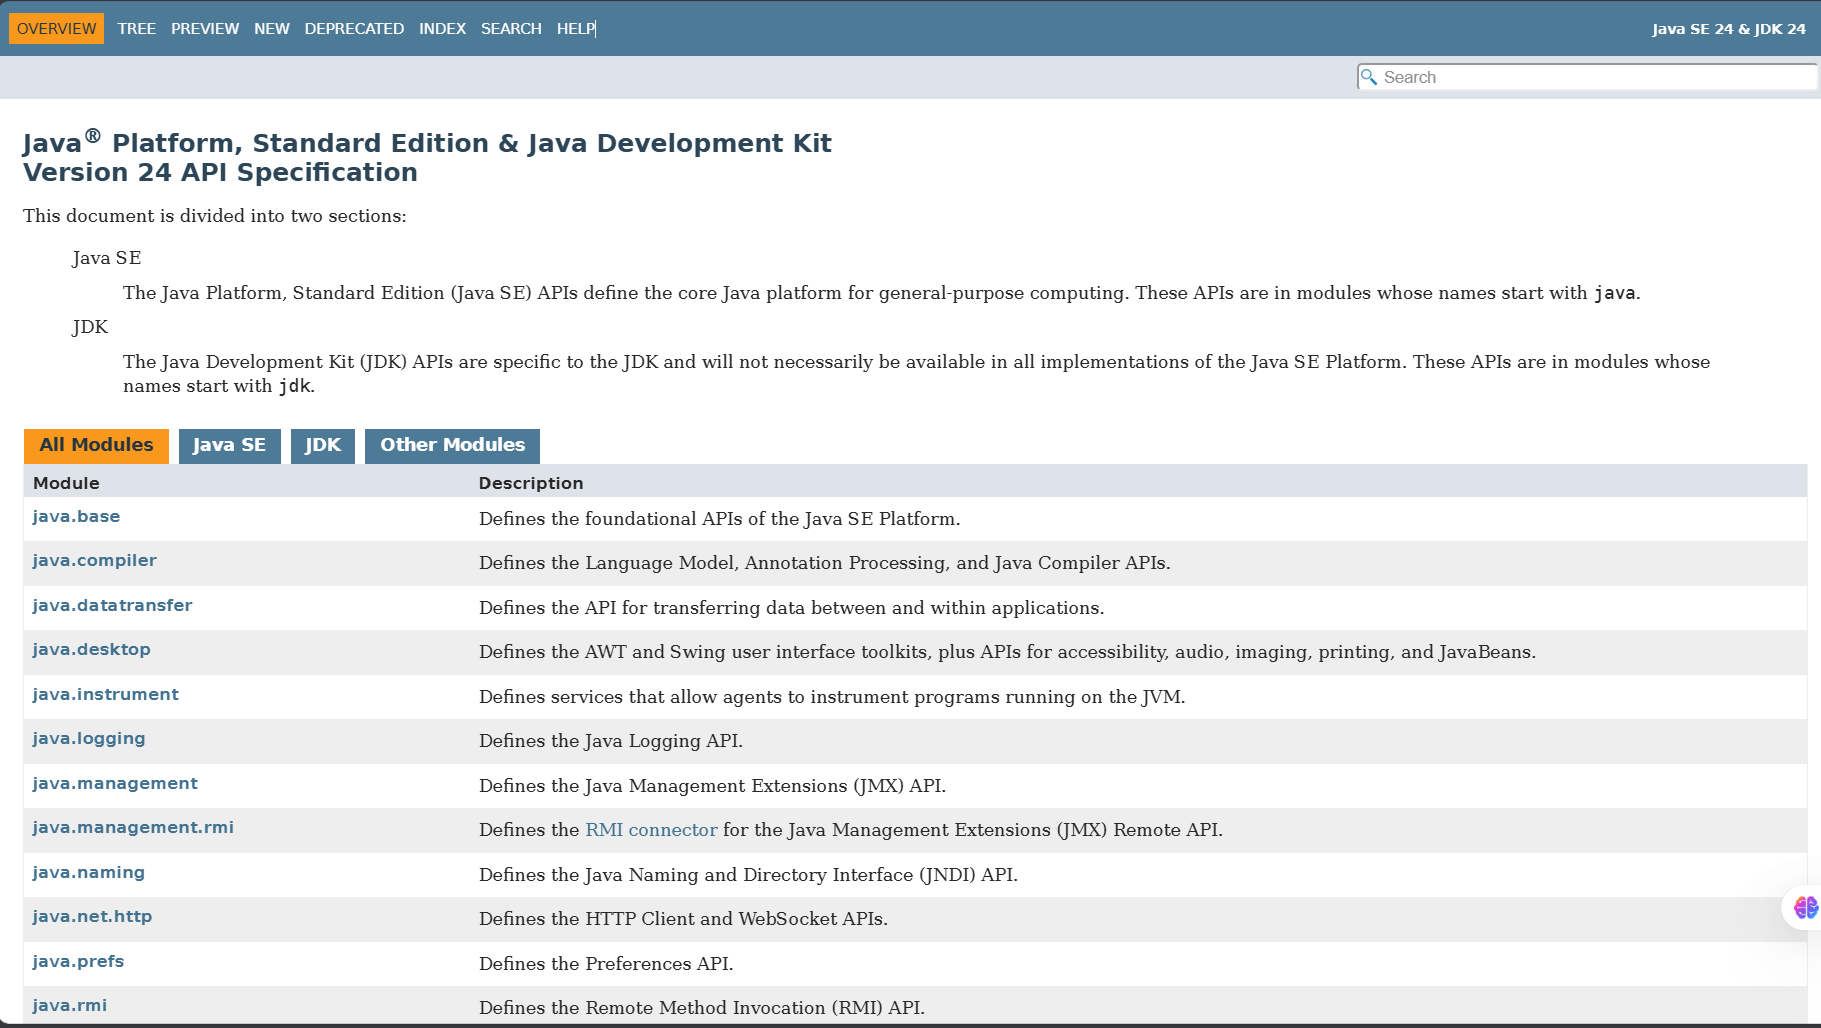1821x1028 pixels.
Task: Open the SEARCH page link
Action: click(511, 29)
